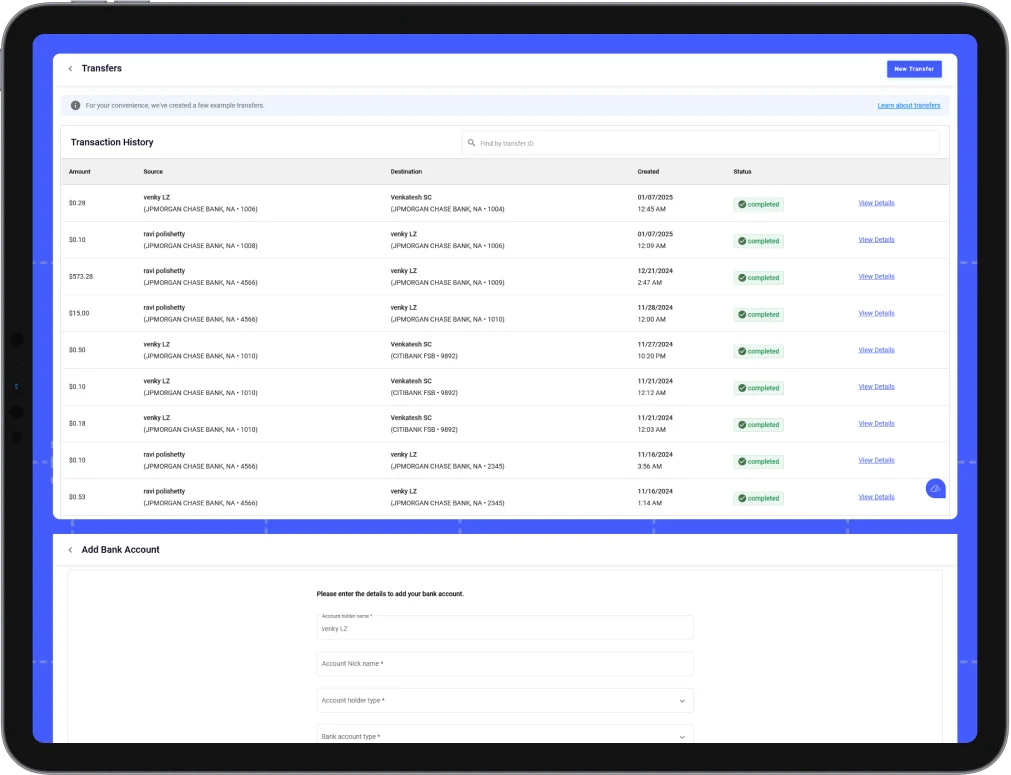View Details of the $0.53 transfer

point(876,497)
